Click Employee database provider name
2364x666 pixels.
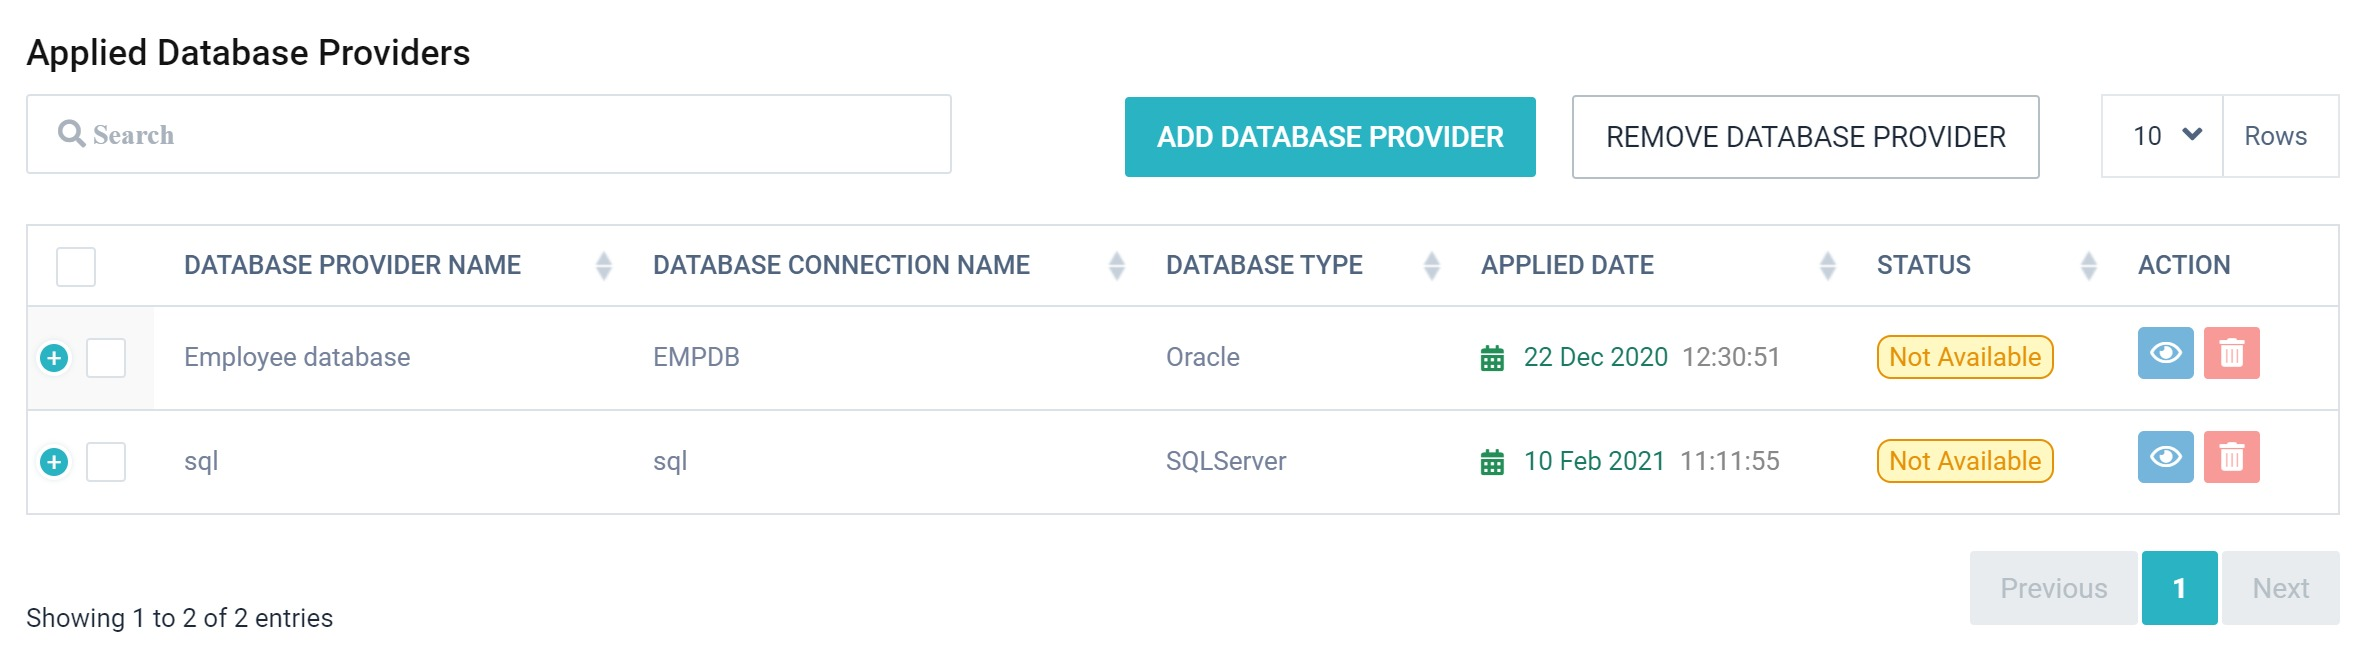point(297,357)
